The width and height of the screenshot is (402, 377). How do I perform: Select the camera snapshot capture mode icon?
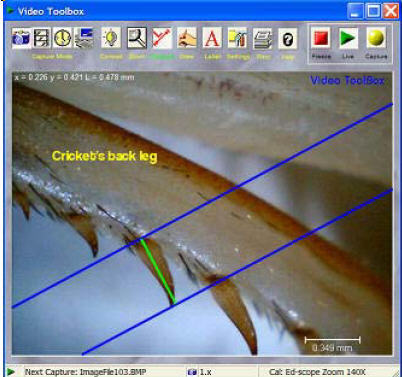[21, 38]
